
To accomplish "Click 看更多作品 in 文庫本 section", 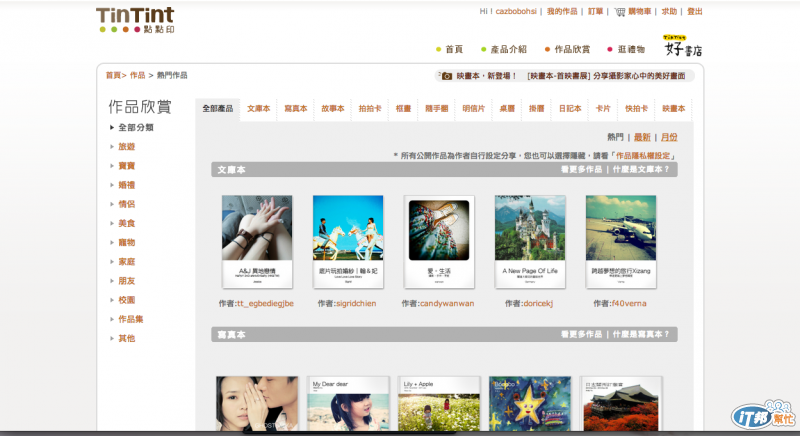I will 581,169.
